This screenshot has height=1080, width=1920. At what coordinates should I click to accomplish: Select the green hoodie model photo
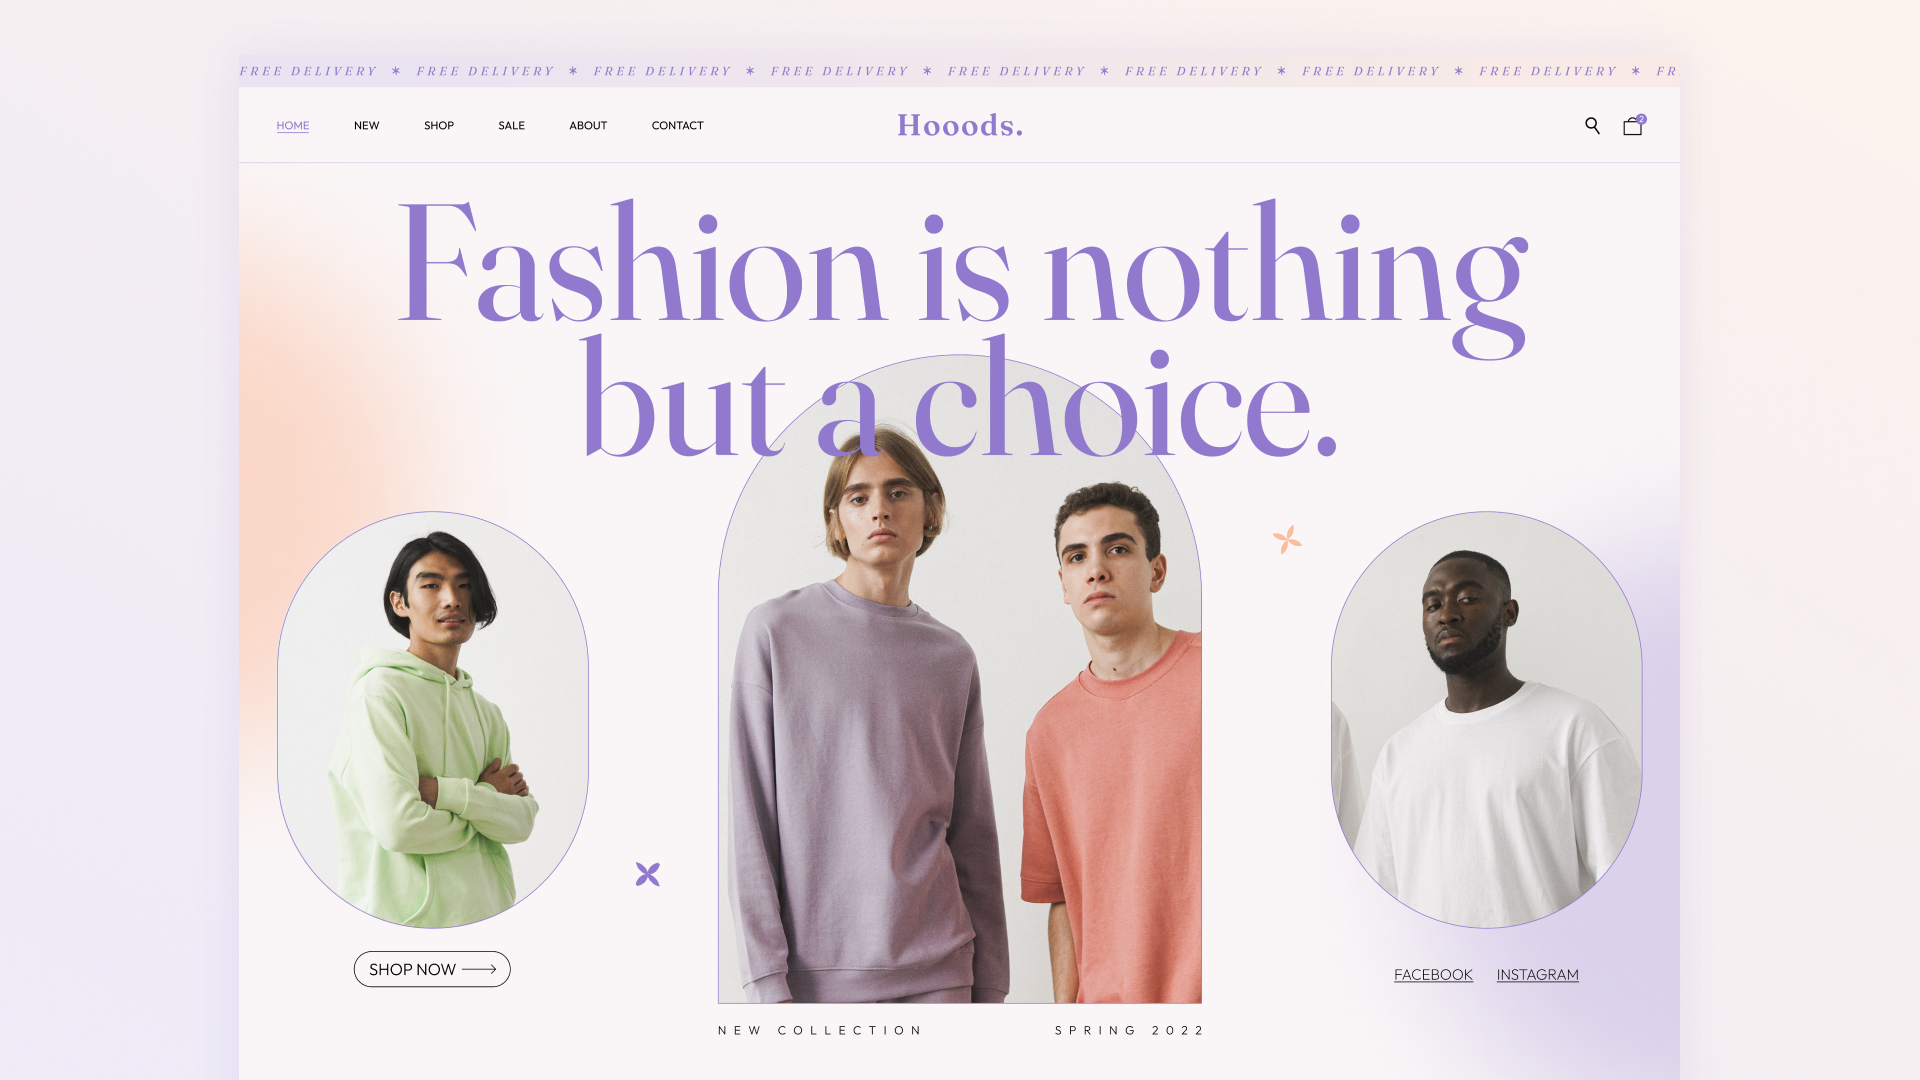point(433,720)
